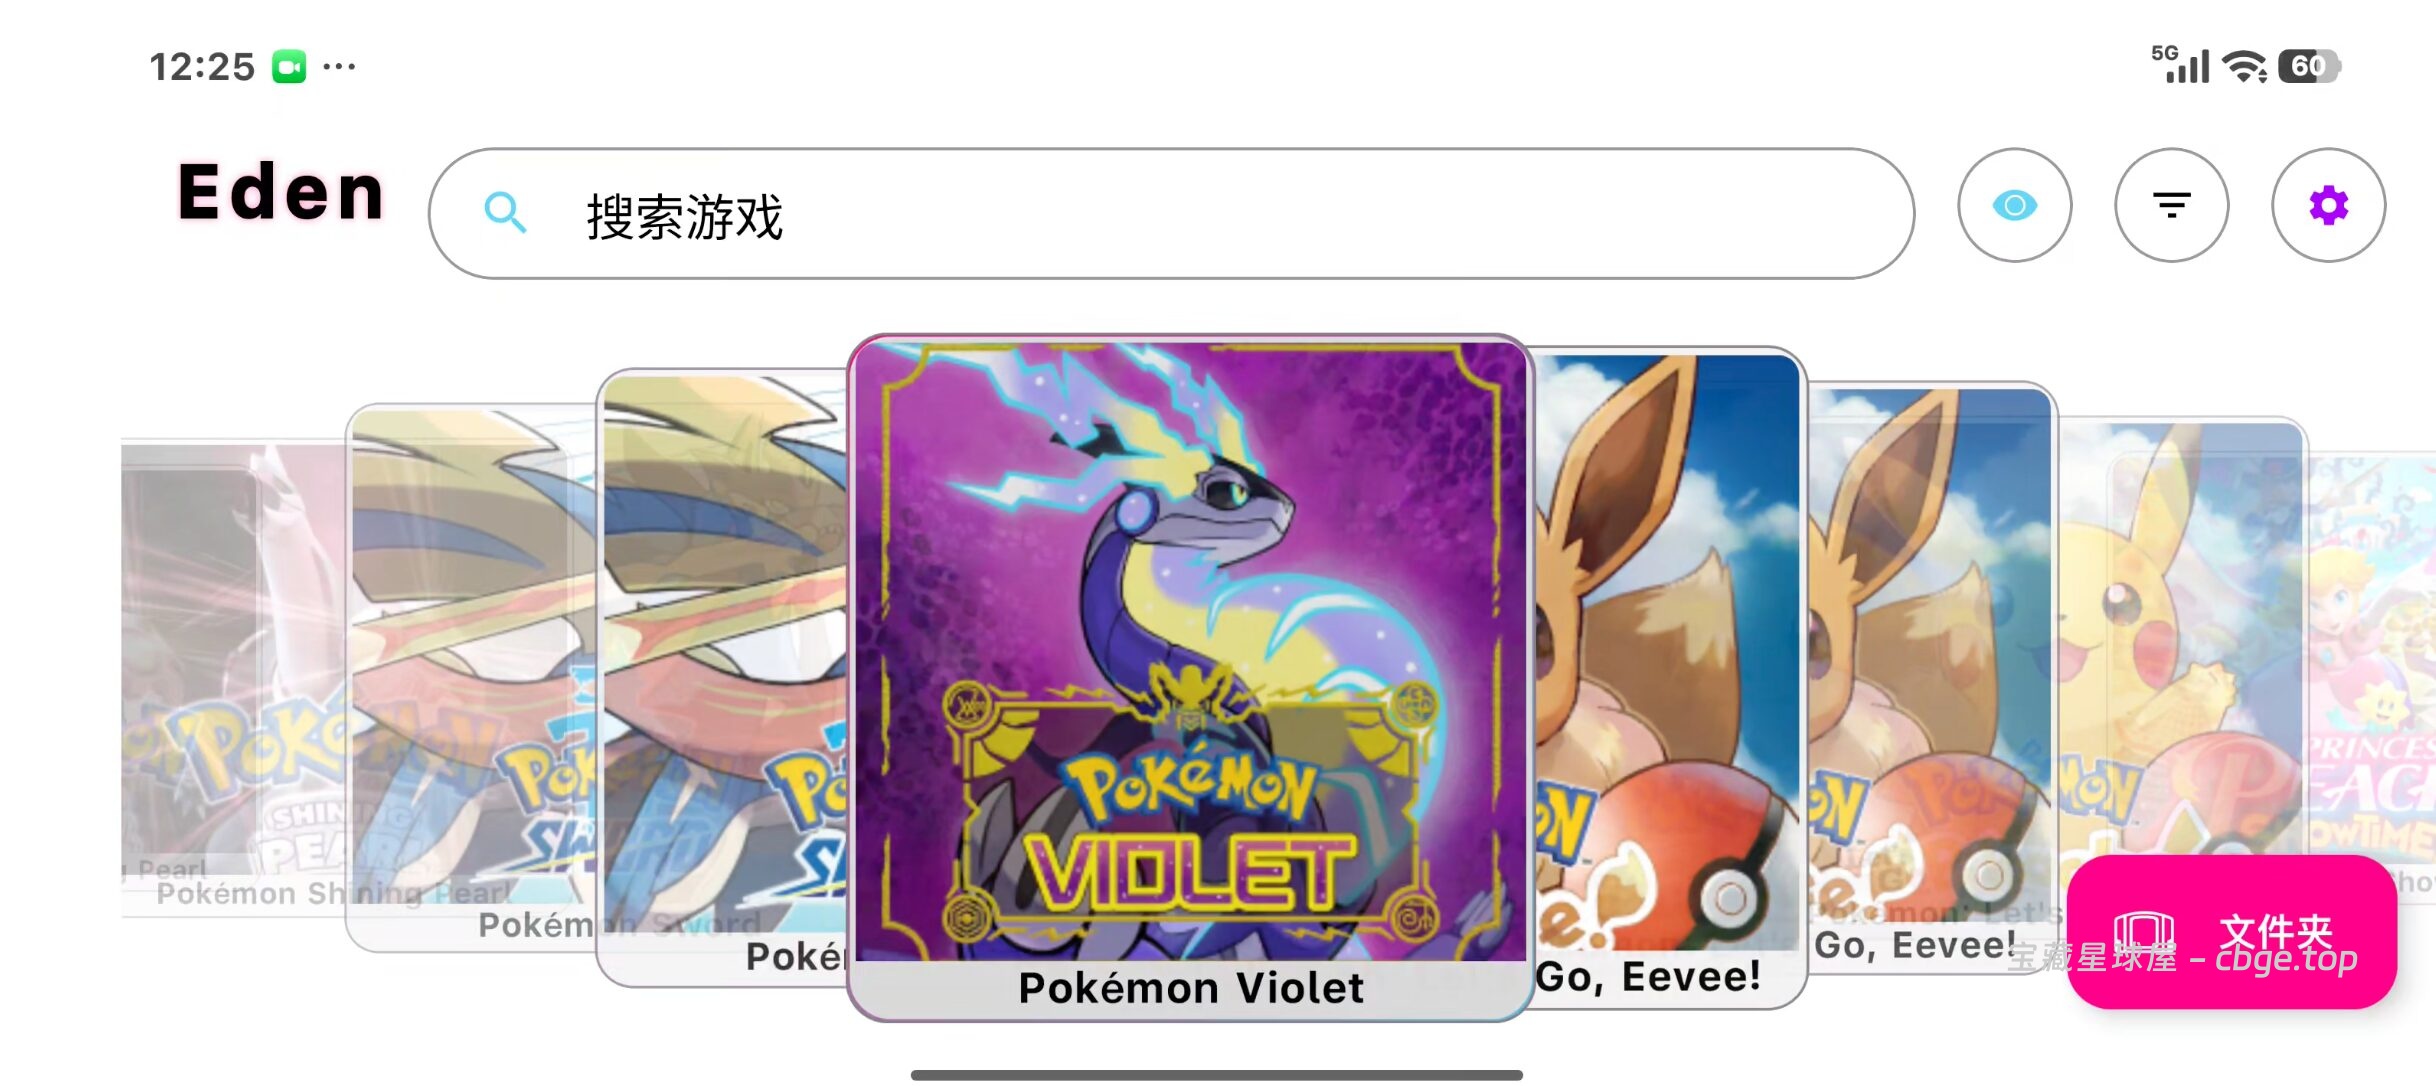Image resolution: width=2436 pixels, height=1086 pixels.
Task: Select the Pokémon Shining Pearl card
Action: coord(234,678)
